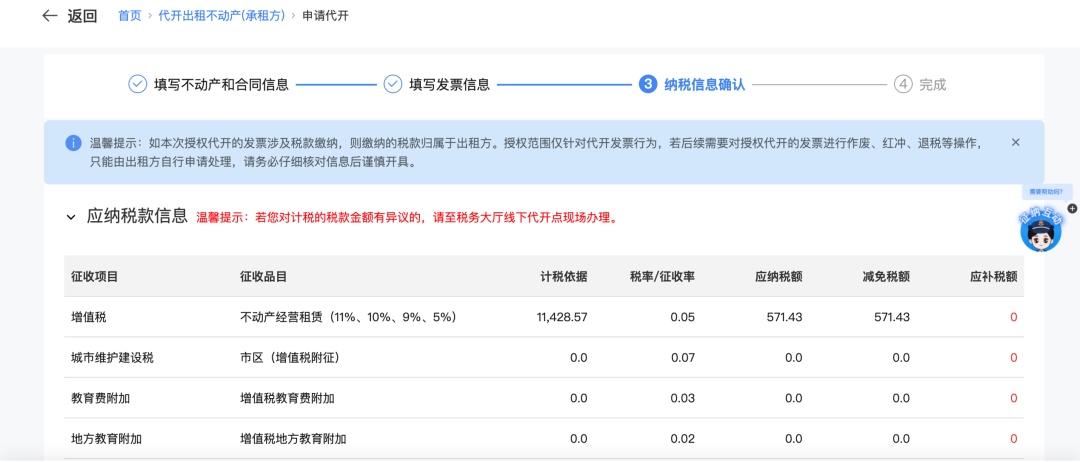Select the 纳税信息确认 step label

pos(704,85)
